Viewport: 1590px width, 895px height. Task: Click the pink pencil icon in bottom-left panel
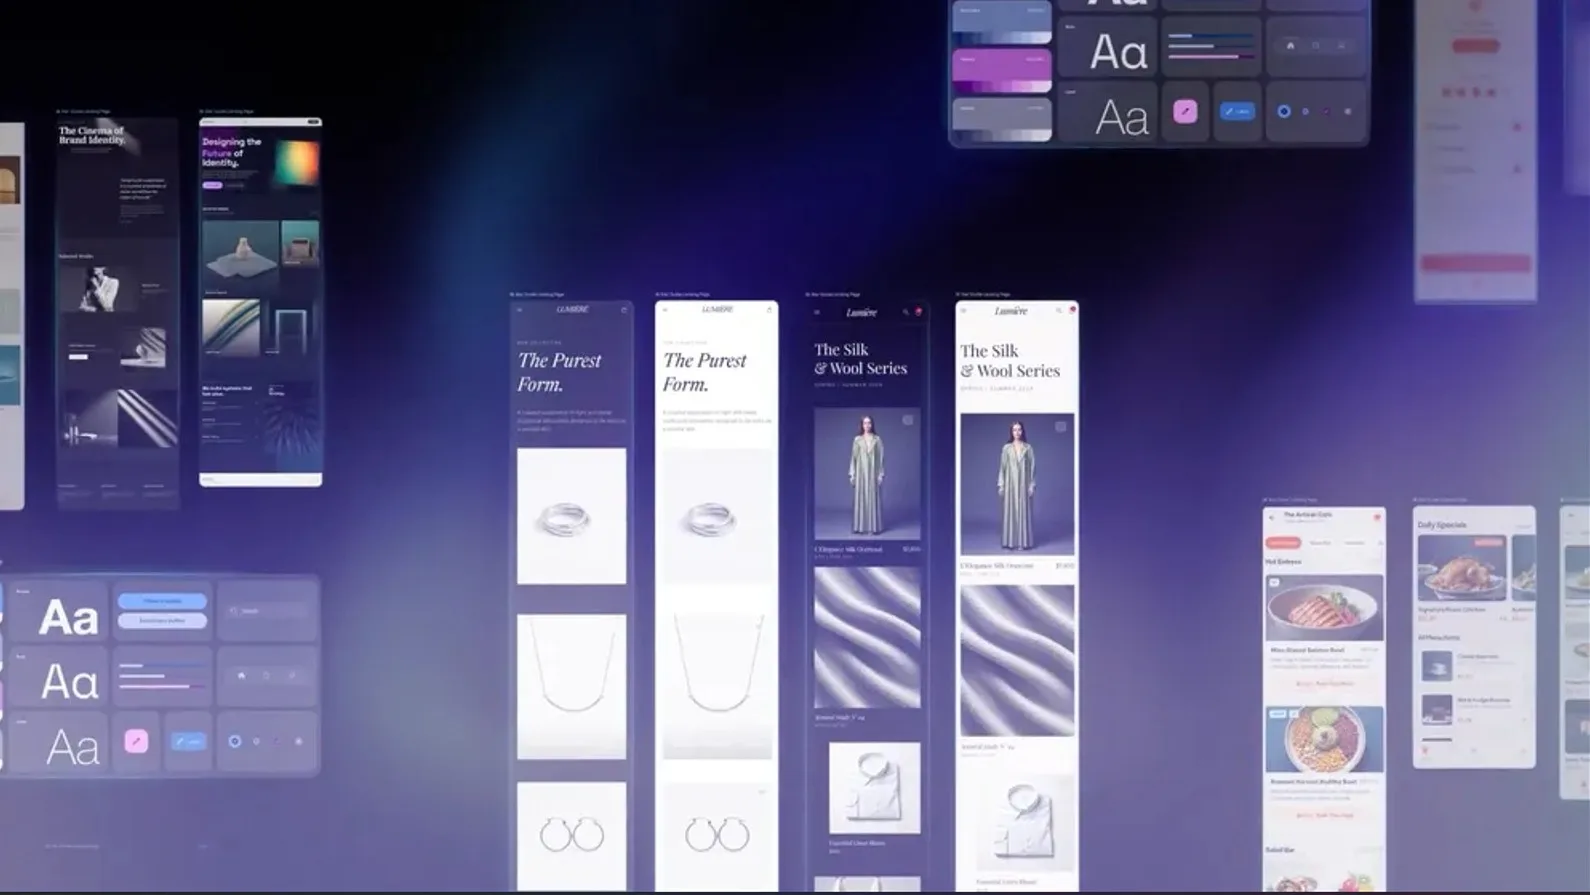coord(136,741)
